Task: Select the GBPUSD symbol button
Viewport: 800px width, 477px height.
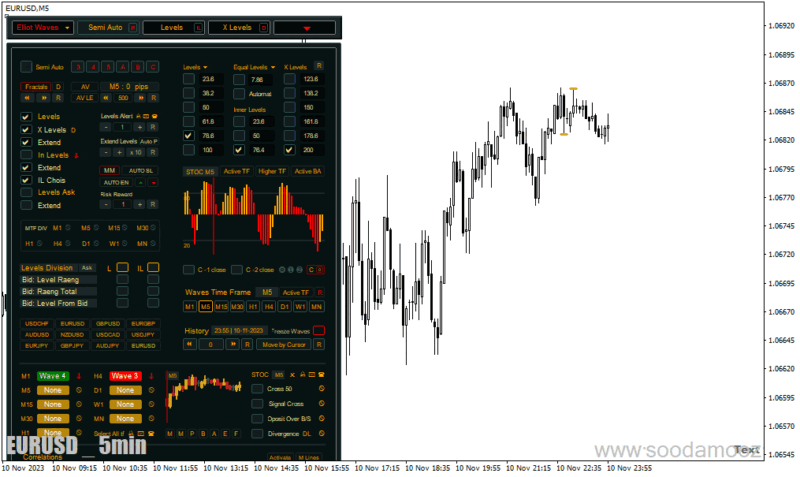Action: 108,323
